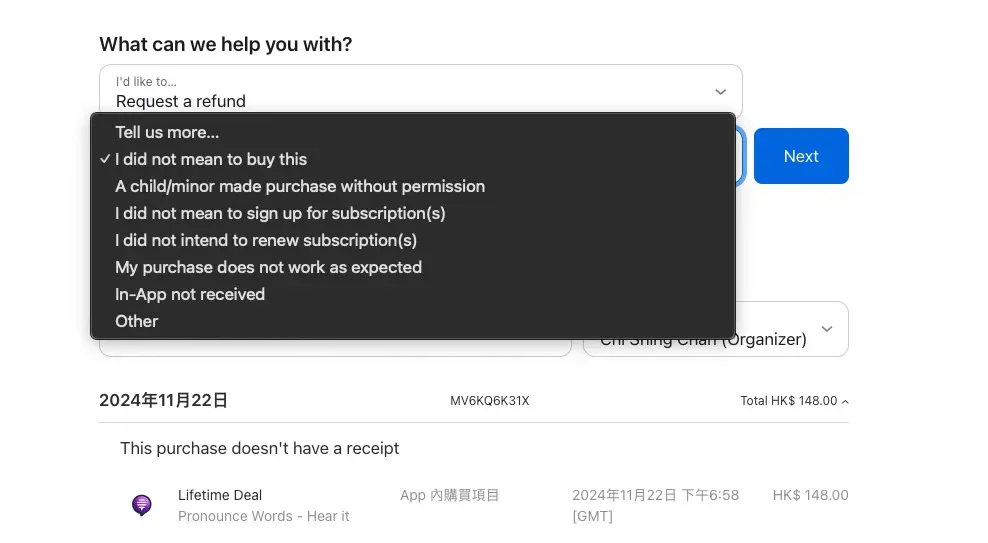Click order ID MV6KQ6K31X
Screen dimensions: 988x543
(490, 401)
